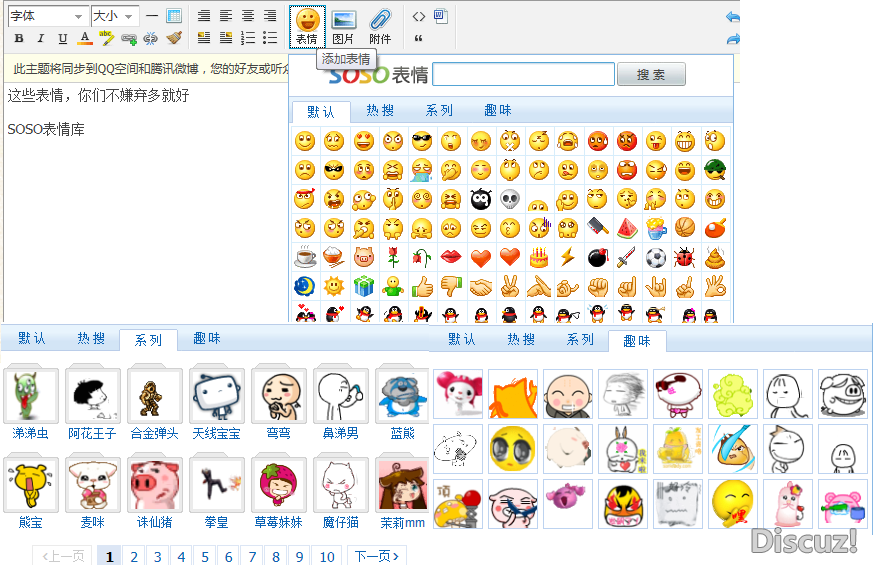The width and height of the screenshot is (874, 565).
Task: Pick the handshake emoticon
Action: pyautogui.click(x=480, y=286)
